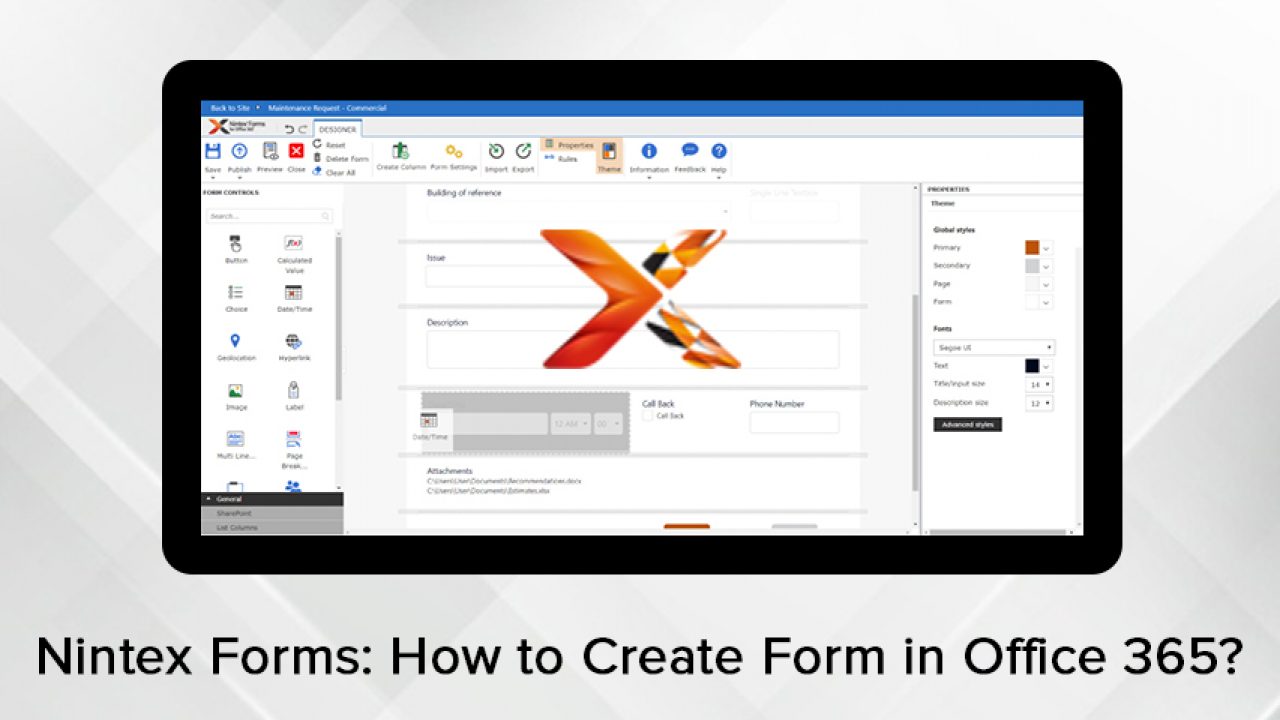
Task: Expand the List Columns section
Action: click(x=272, y=527)
